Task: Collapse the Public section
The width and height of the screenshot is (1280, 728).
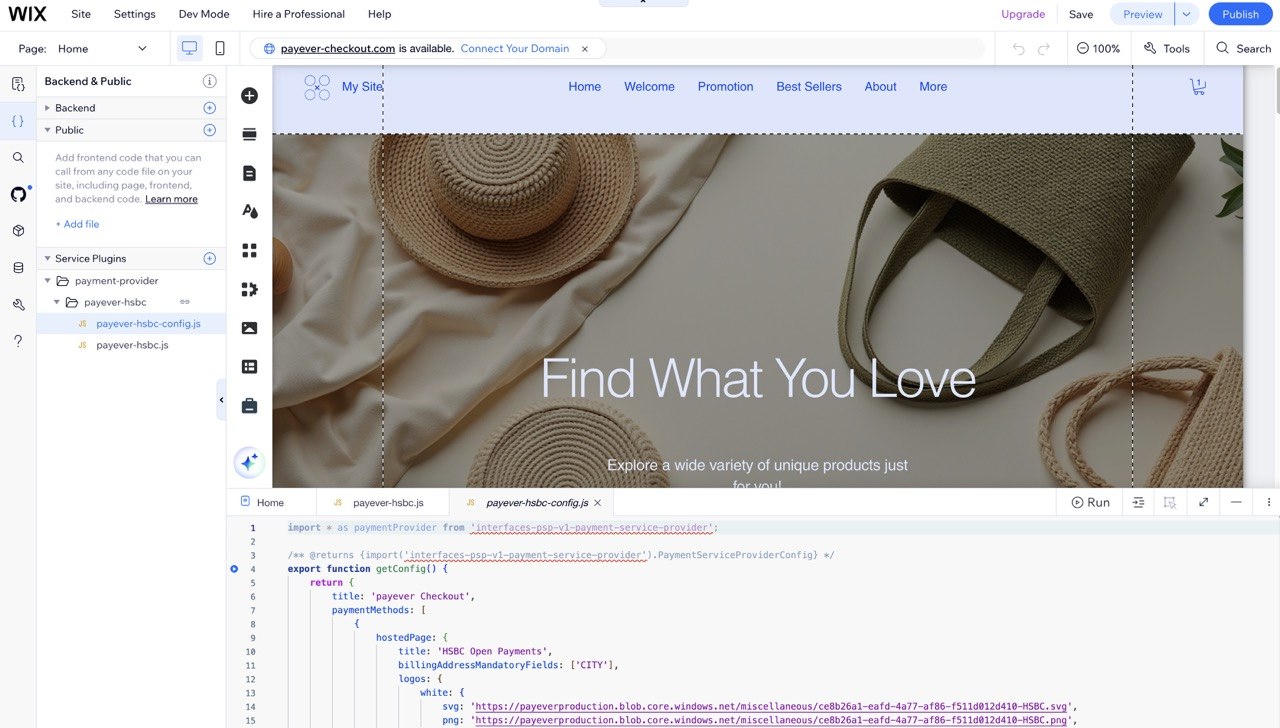Action: click(x=47, y=130)
